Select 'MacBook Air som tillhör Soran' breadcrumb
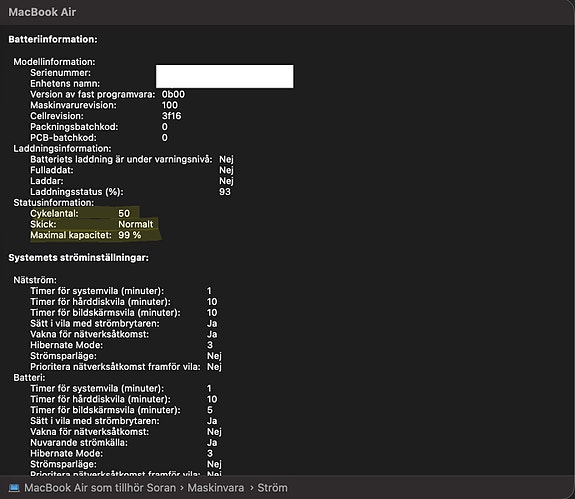The width and height of the screenshot is (575, 499). pos(100,488)
